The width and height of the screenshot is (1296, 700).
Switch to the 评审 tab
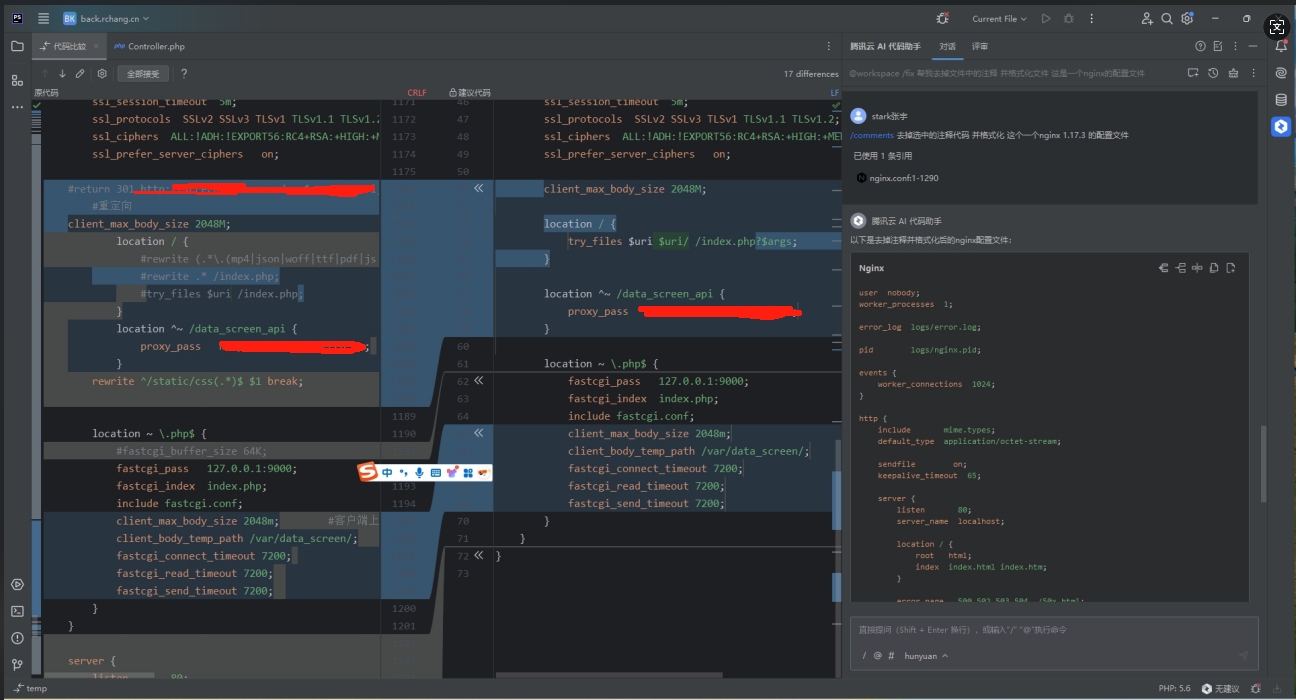point(980,46)
